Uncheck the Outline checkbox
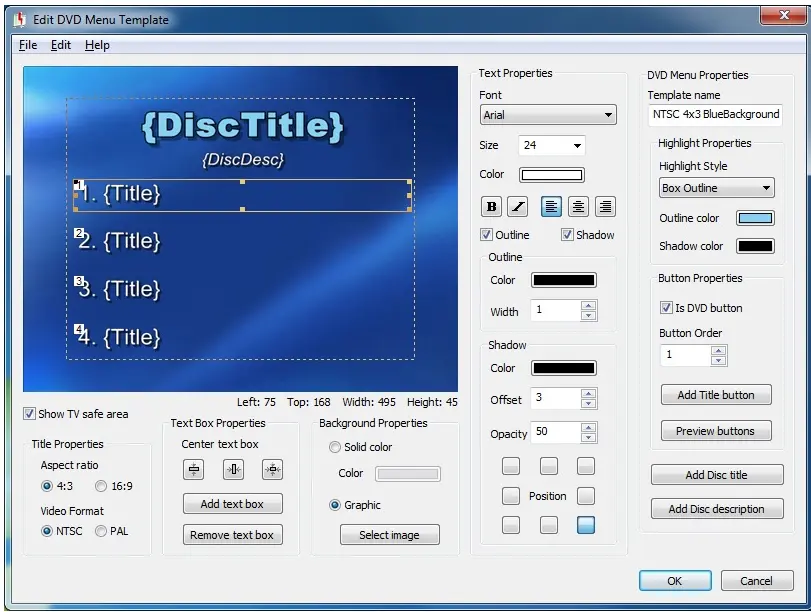 coord(487,235)
